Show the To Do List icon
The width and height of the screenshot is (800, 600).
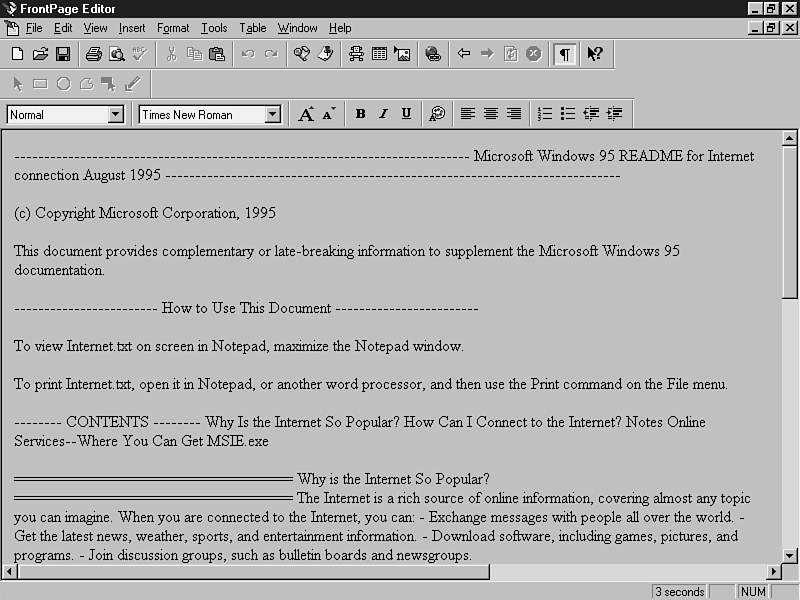tap(325, 54)
